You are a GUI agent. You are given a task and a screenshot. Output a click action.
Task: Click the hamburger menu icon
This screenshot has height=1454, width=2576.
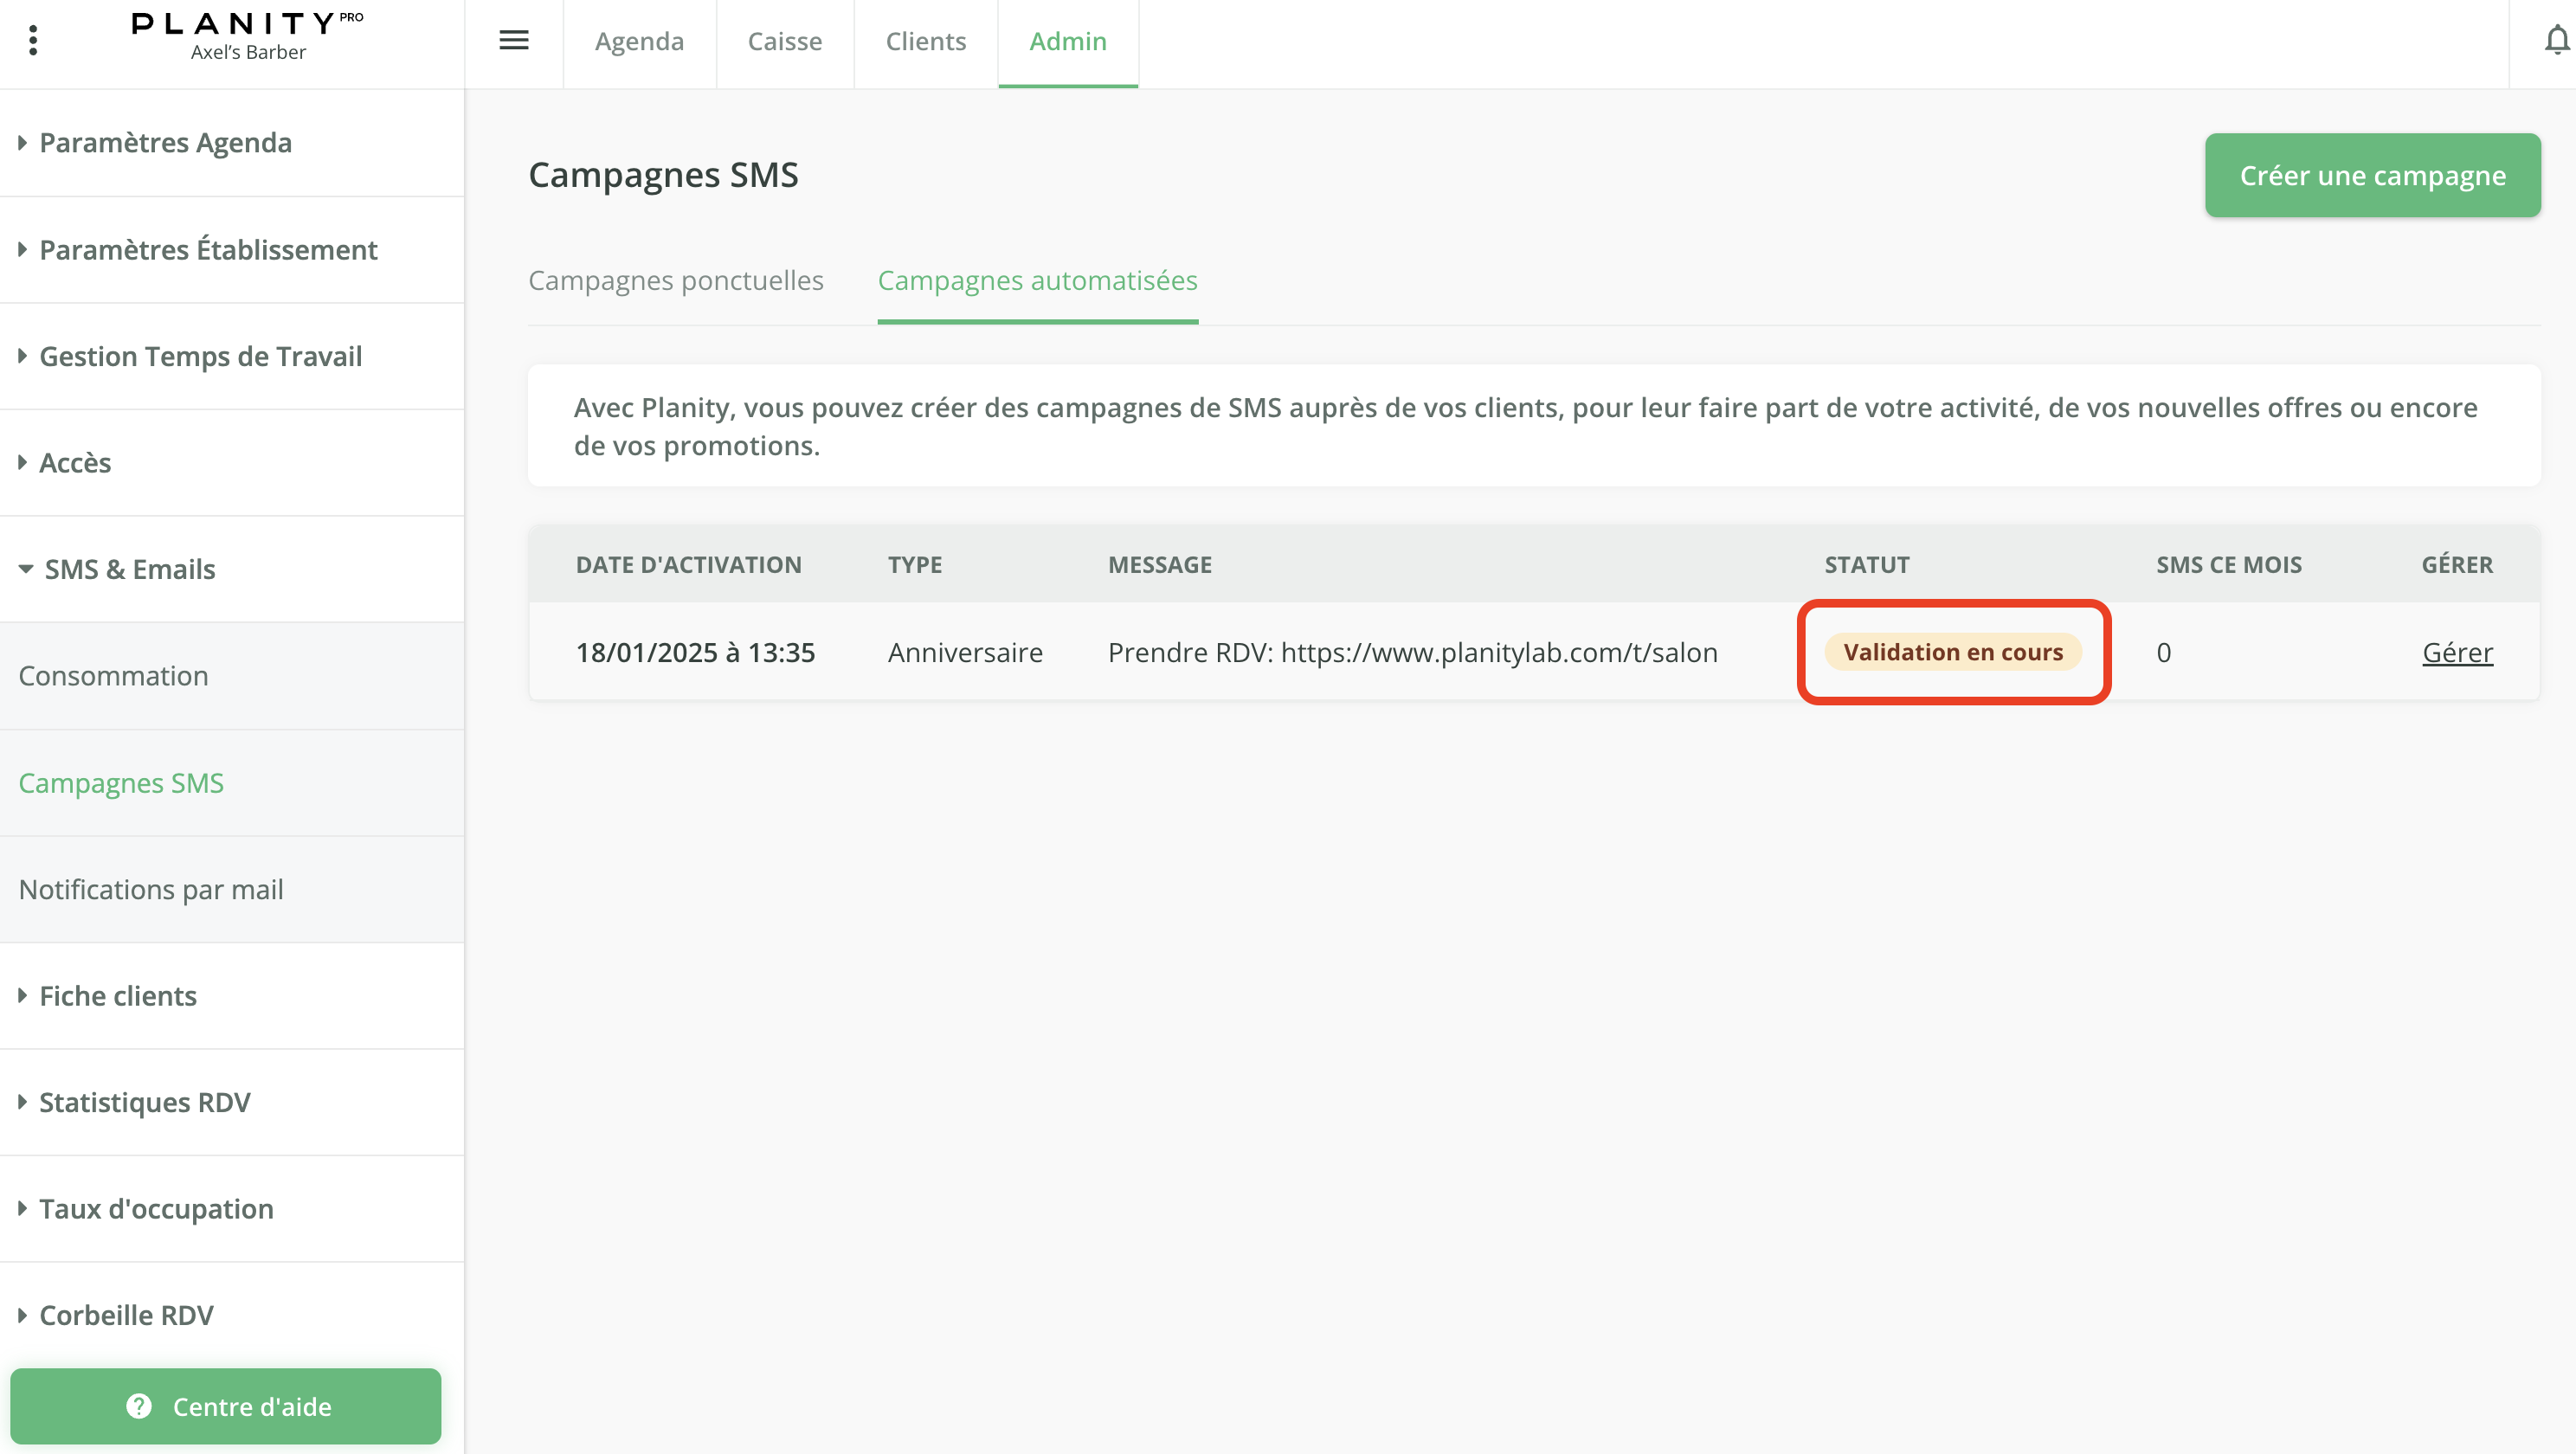[514, 40]
